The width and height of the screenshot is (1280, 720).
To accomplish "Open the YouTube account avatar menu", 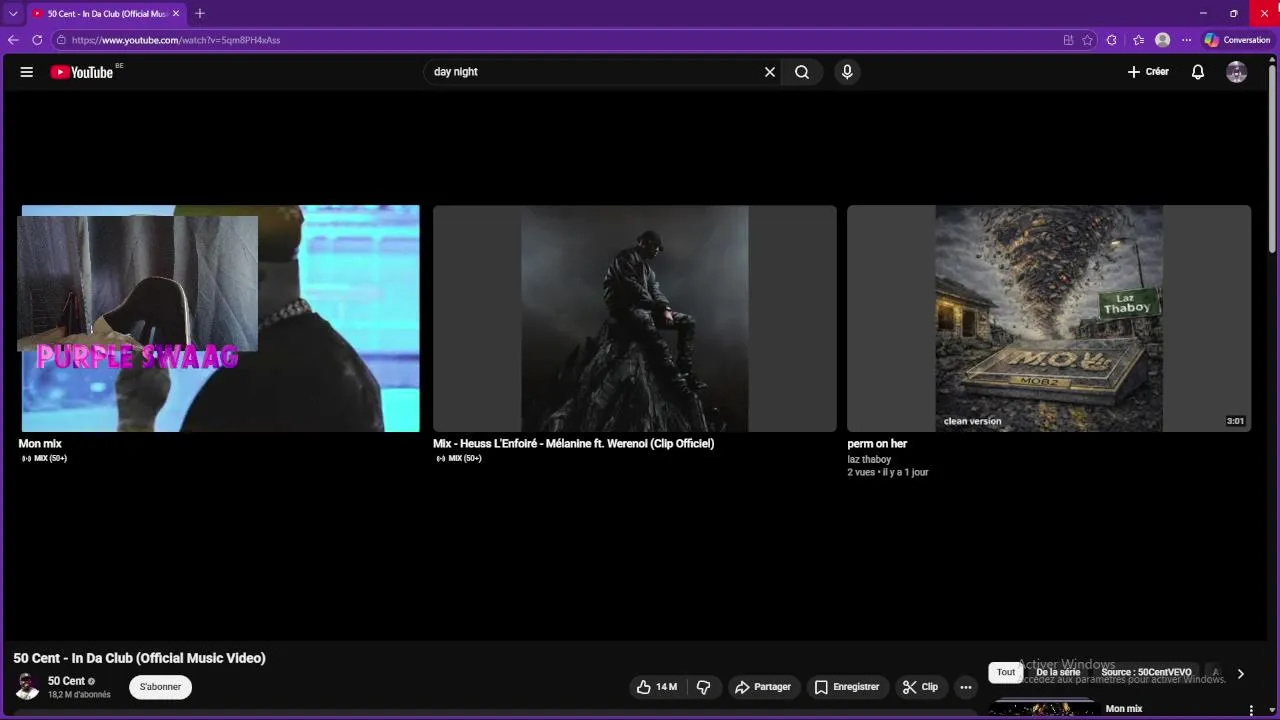I will click(1237, 72).
